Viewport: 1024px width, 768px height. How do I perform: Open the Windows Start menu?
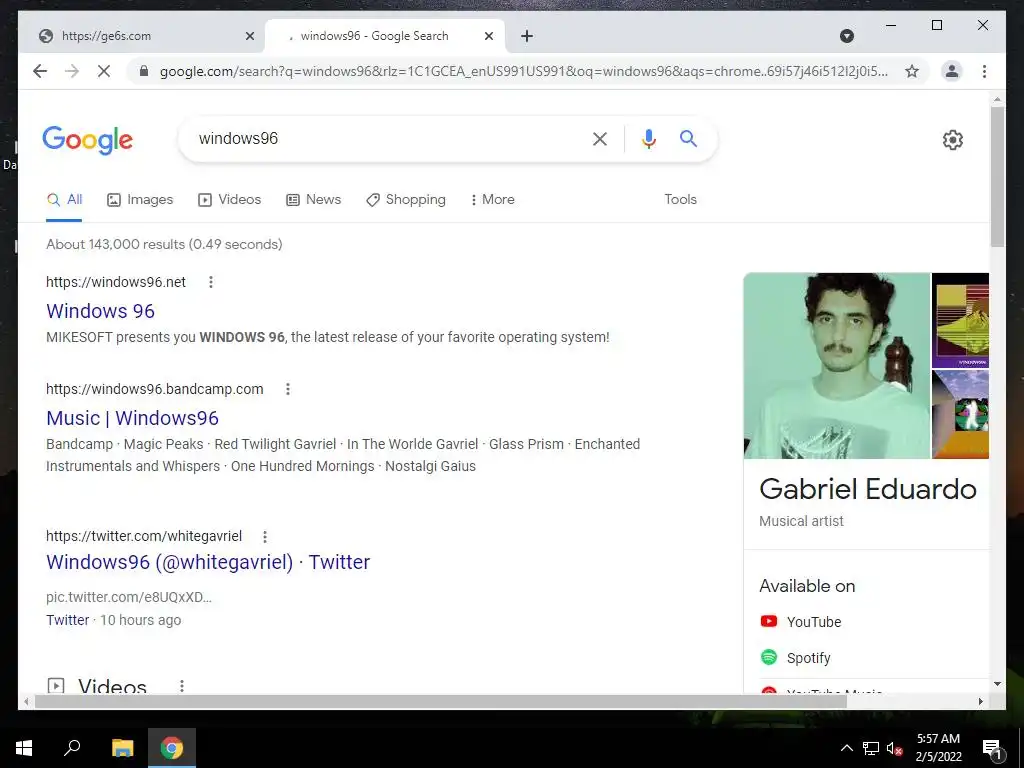click(24, 748)
